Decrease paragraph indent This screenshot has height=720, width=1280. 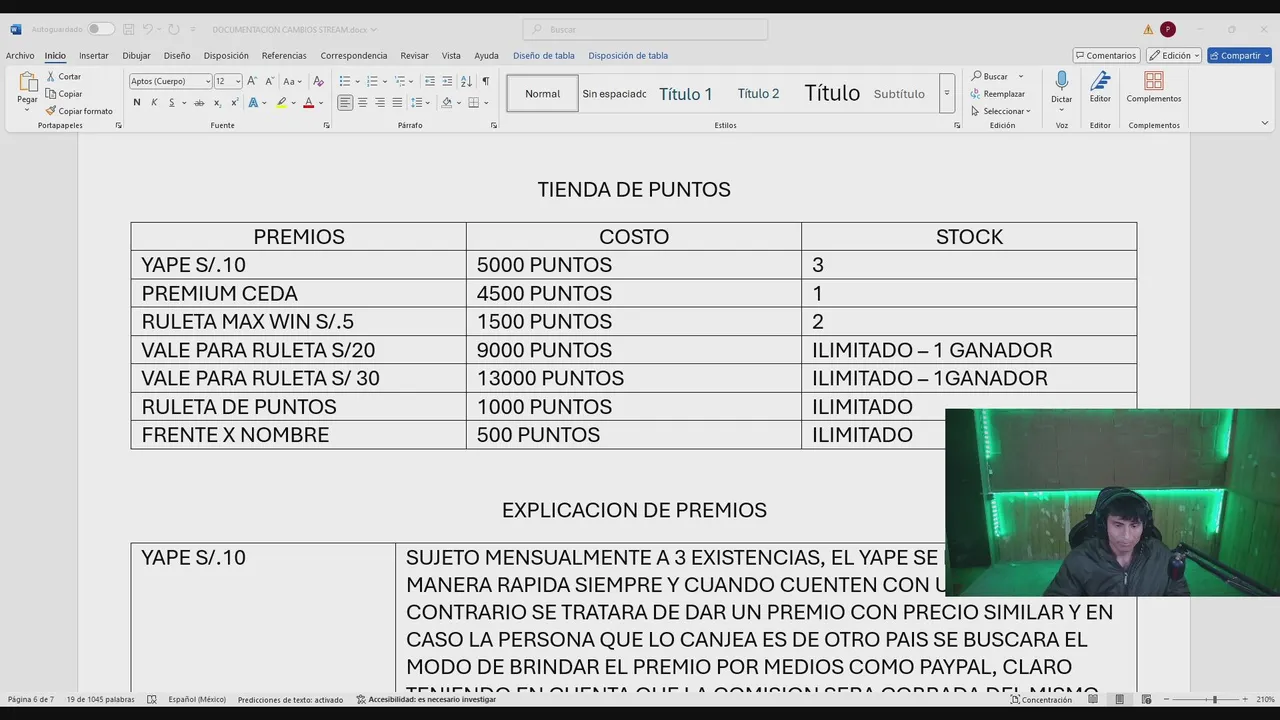tap(430, 81)
